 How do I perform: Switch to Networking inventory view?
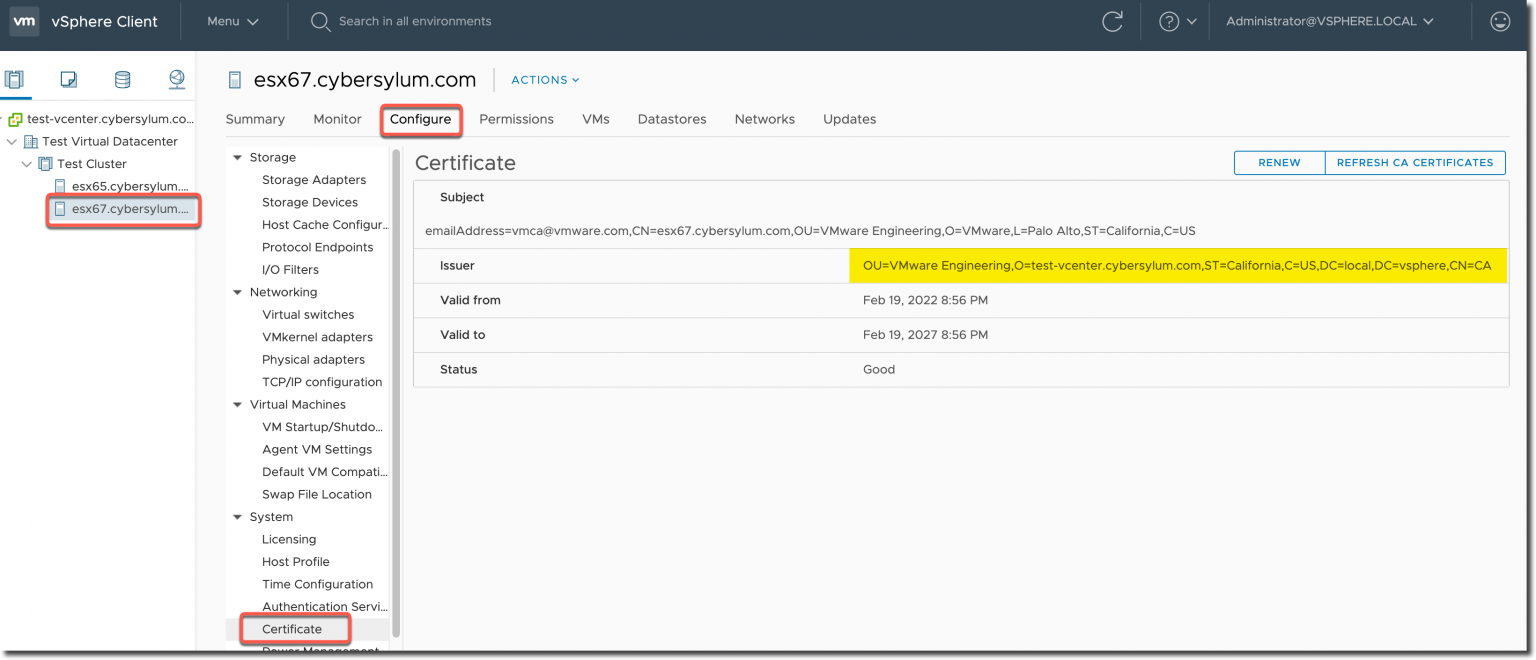click(x=177, y=80)
